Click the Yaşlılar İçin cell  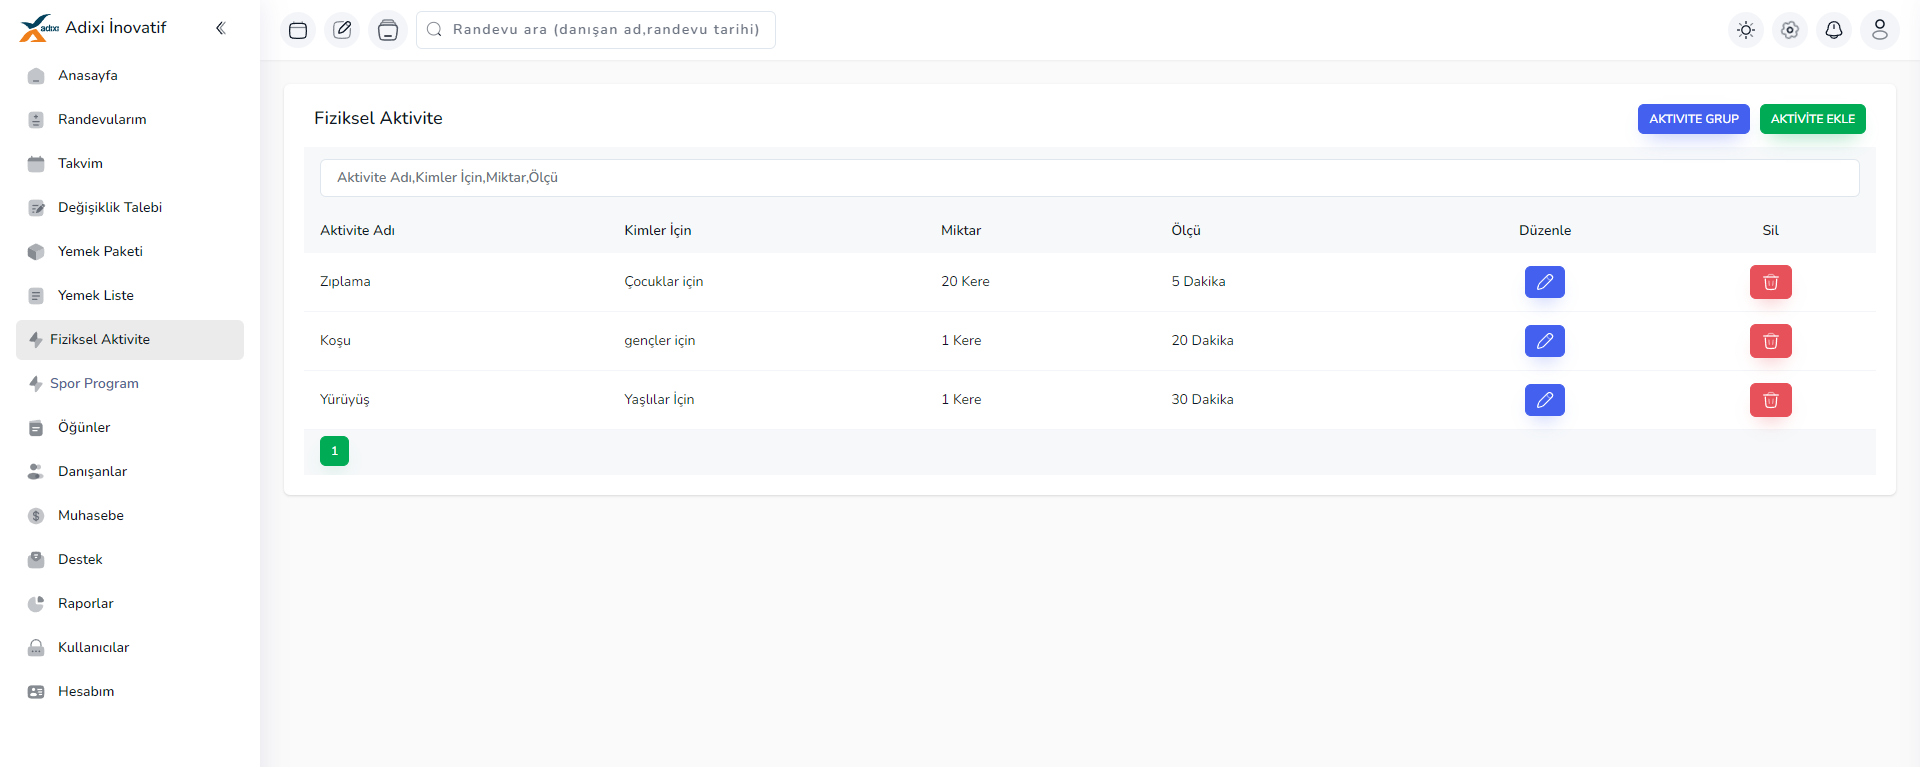point(659,400)
